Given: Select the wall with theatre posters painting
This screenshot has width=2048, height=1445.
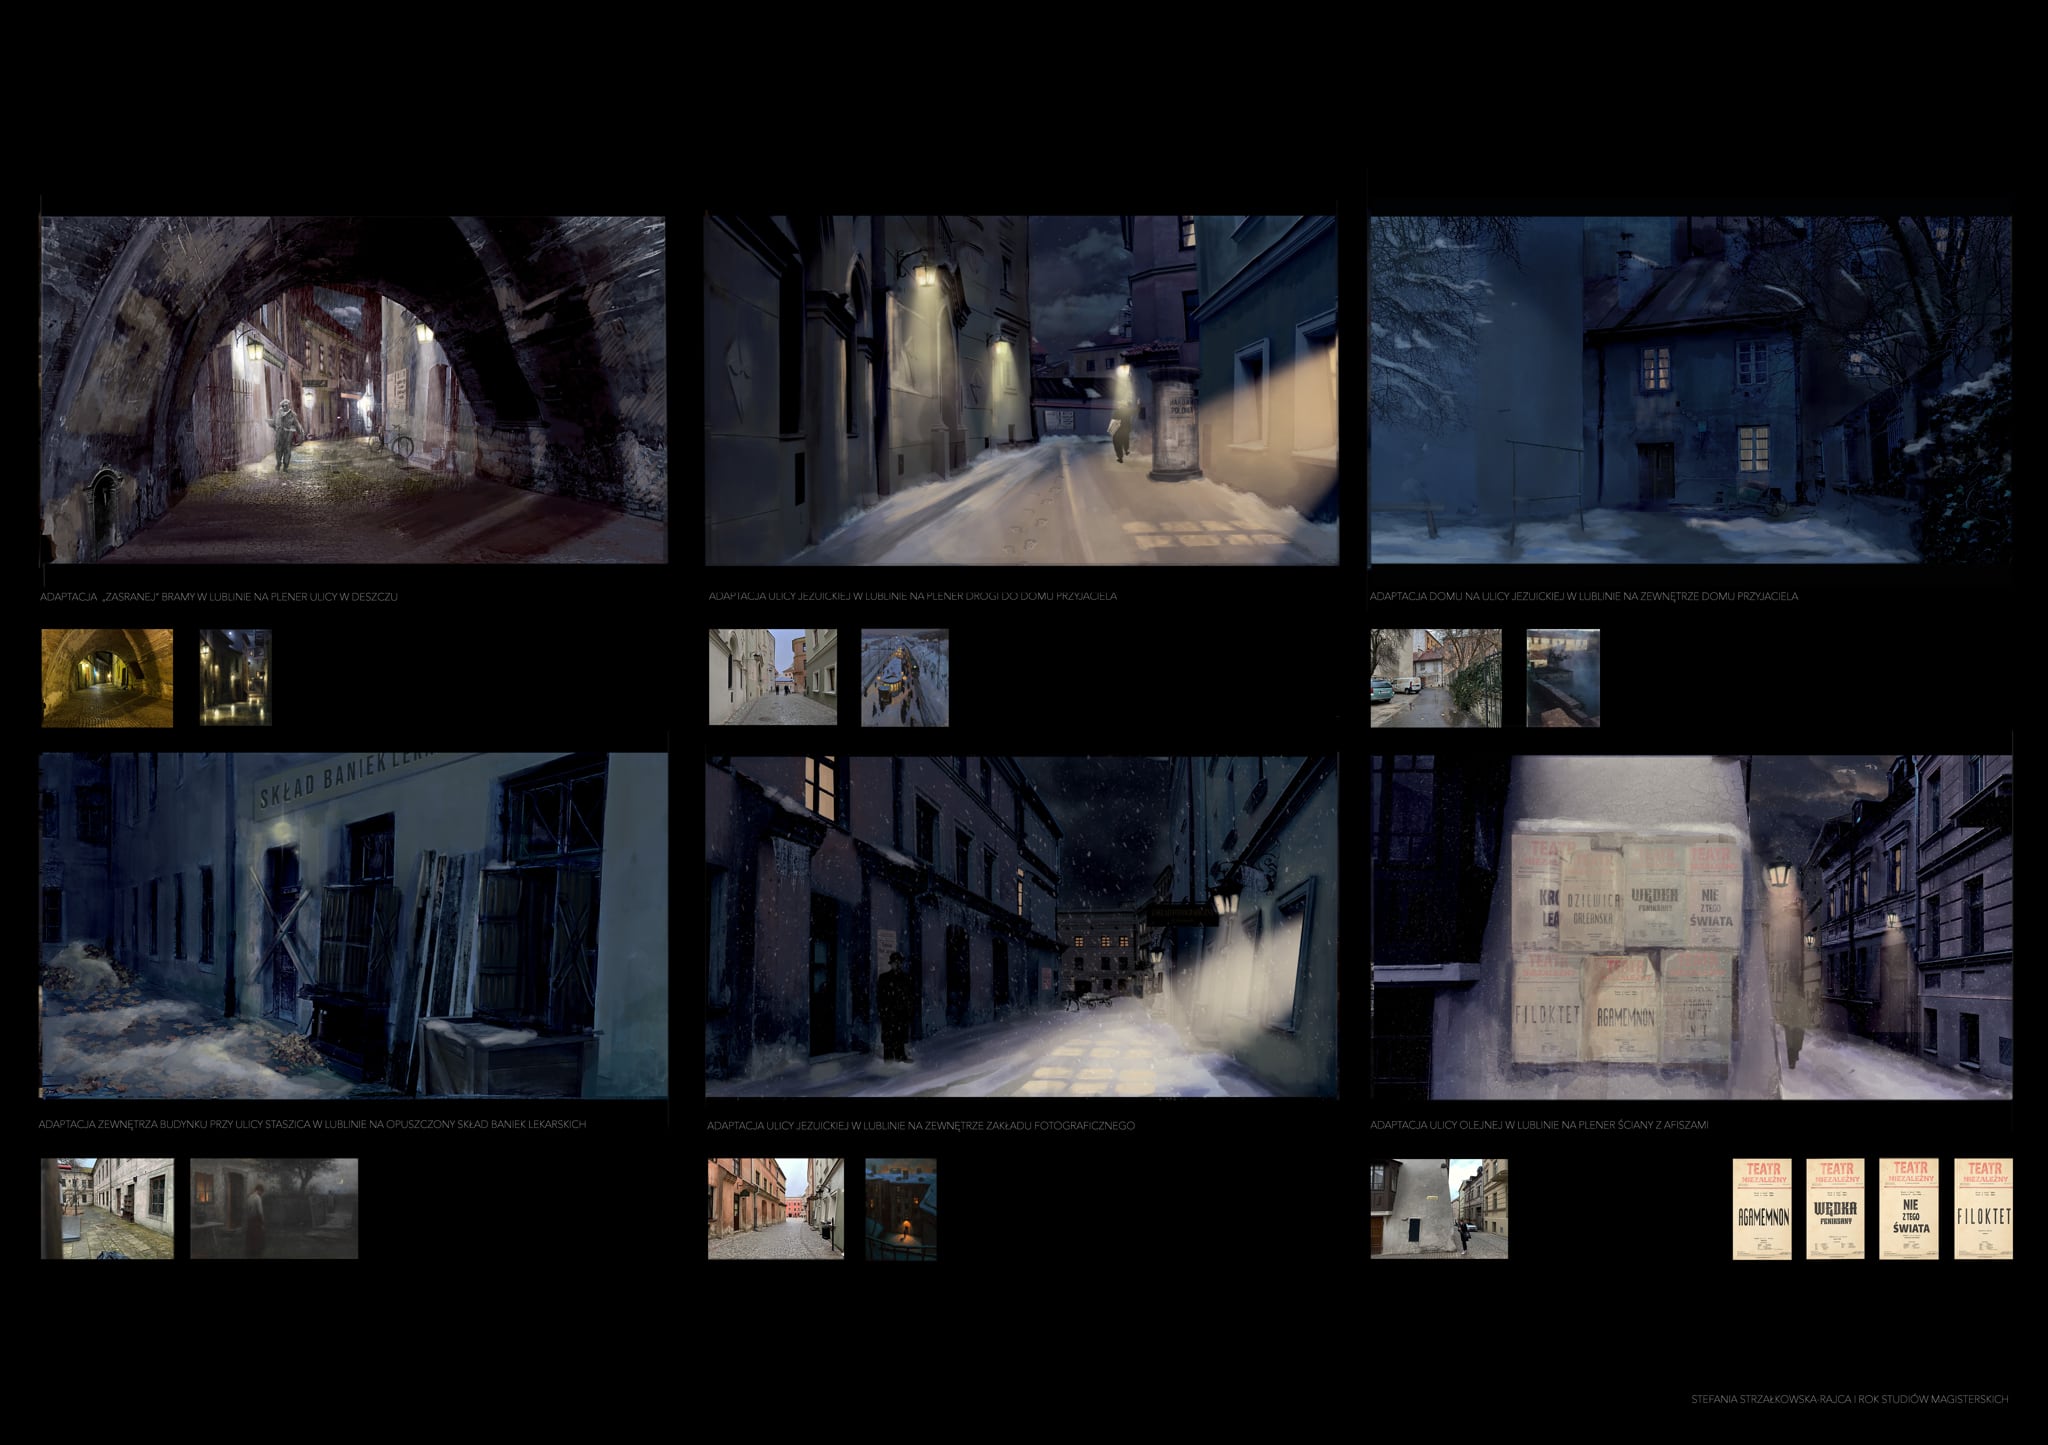Looking at the screenshot, I should click(x=1690, y=927).
